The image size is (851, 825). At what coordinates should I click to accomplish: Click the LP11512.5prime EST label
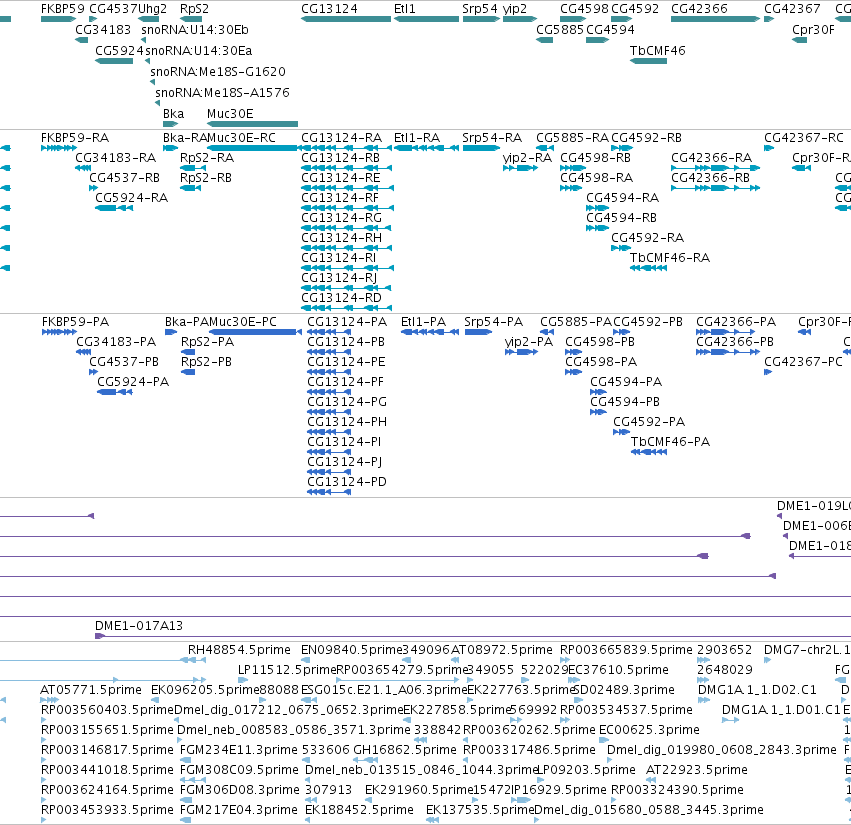tap(288, 670)
